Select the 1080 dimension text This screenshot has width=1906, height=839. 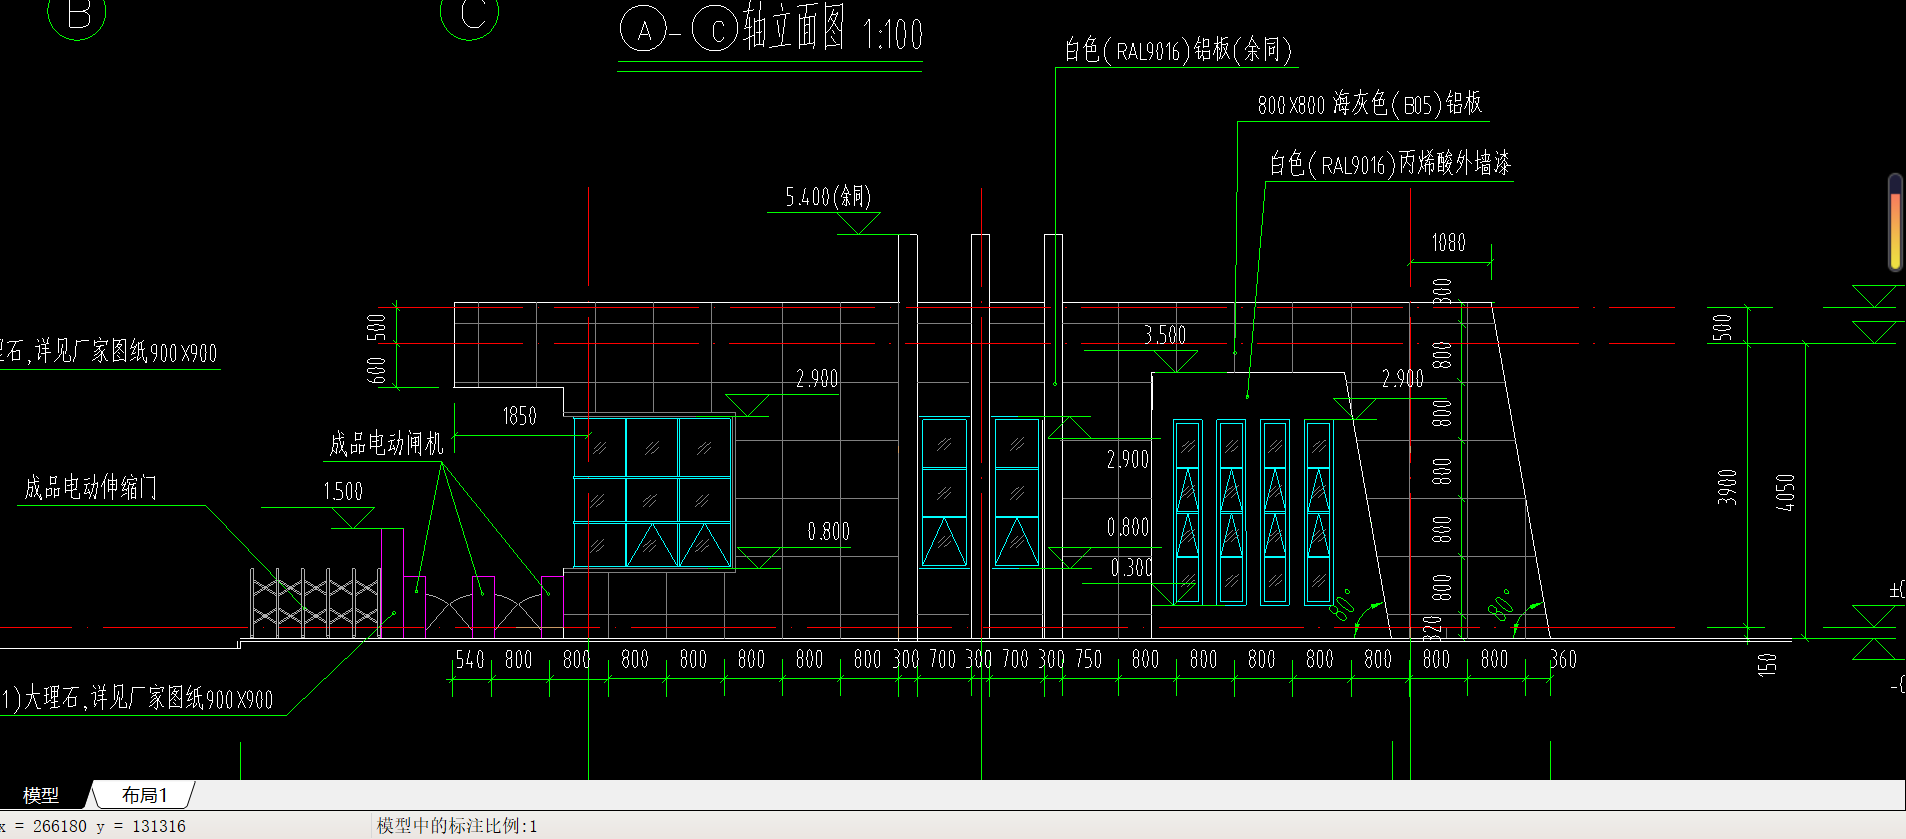(1448, 243)
